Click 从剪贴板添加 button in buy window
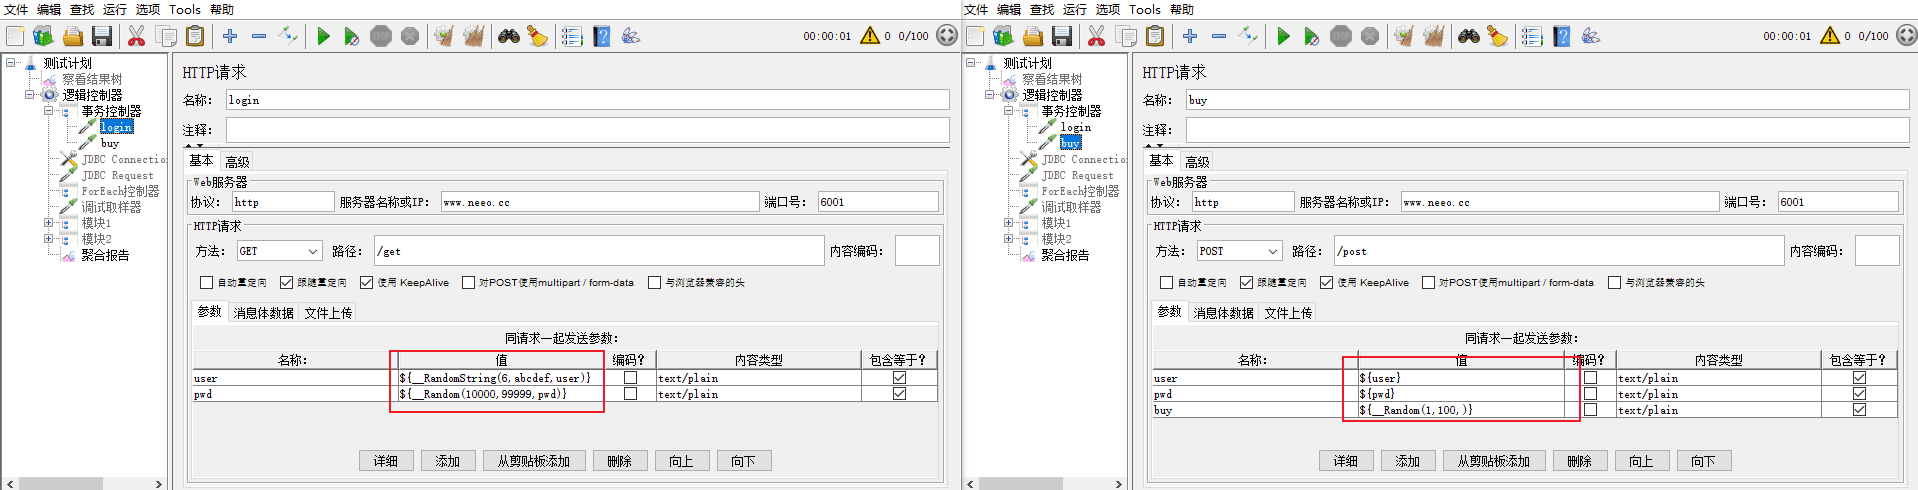The width and height of the screenshot is (1918, 490). click(1493, 461)
